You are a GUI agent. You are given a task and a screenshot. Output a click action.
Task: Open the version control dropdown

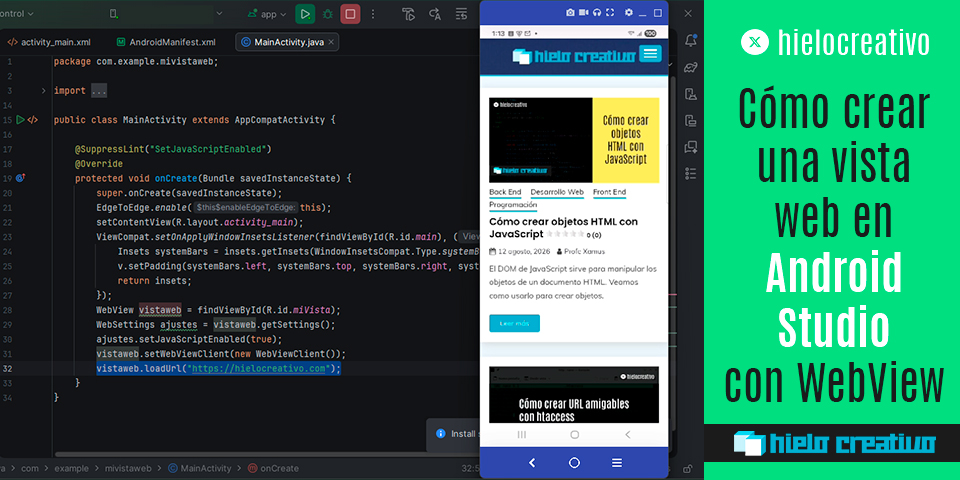tap(18, 13)
